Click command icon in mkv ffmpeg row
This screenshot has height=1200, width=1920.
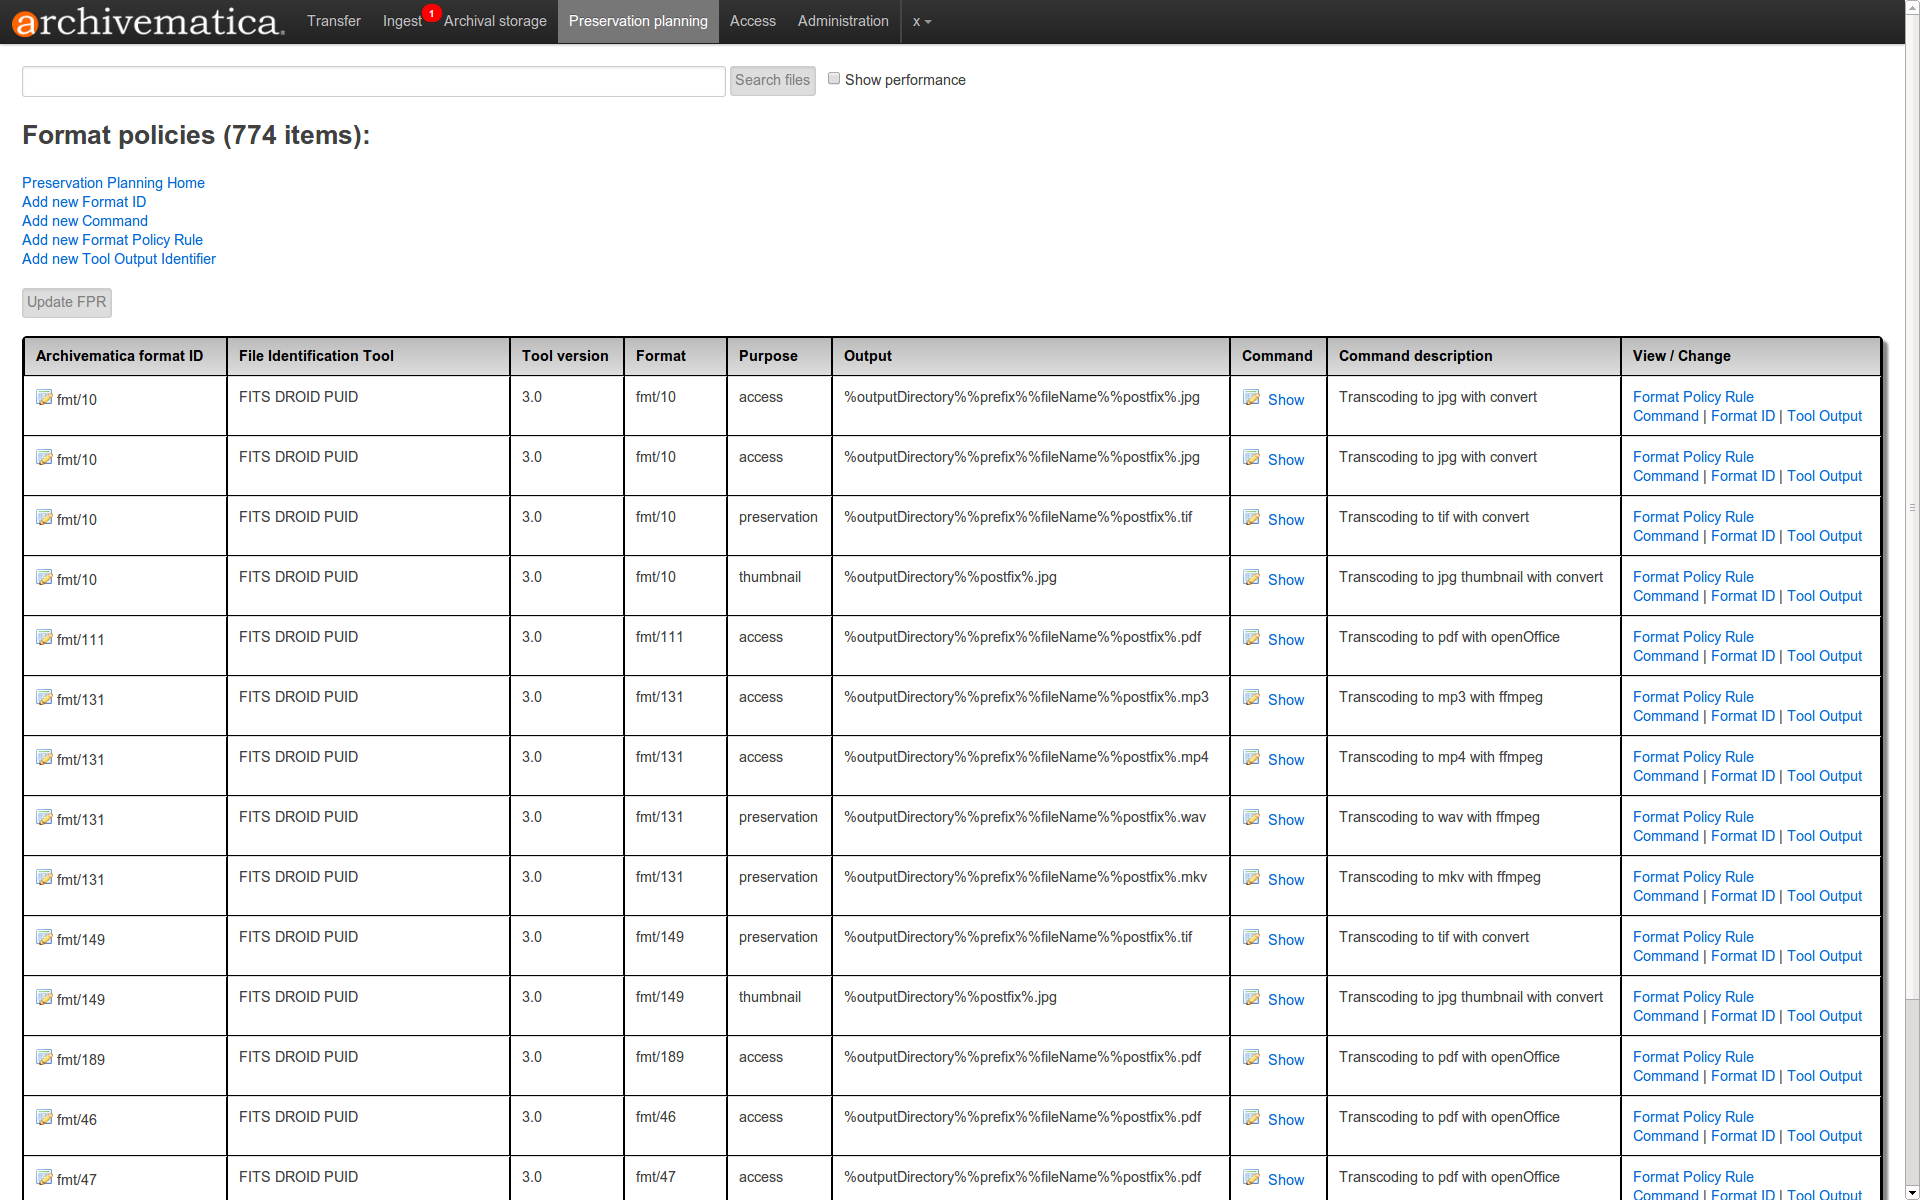1251,878
